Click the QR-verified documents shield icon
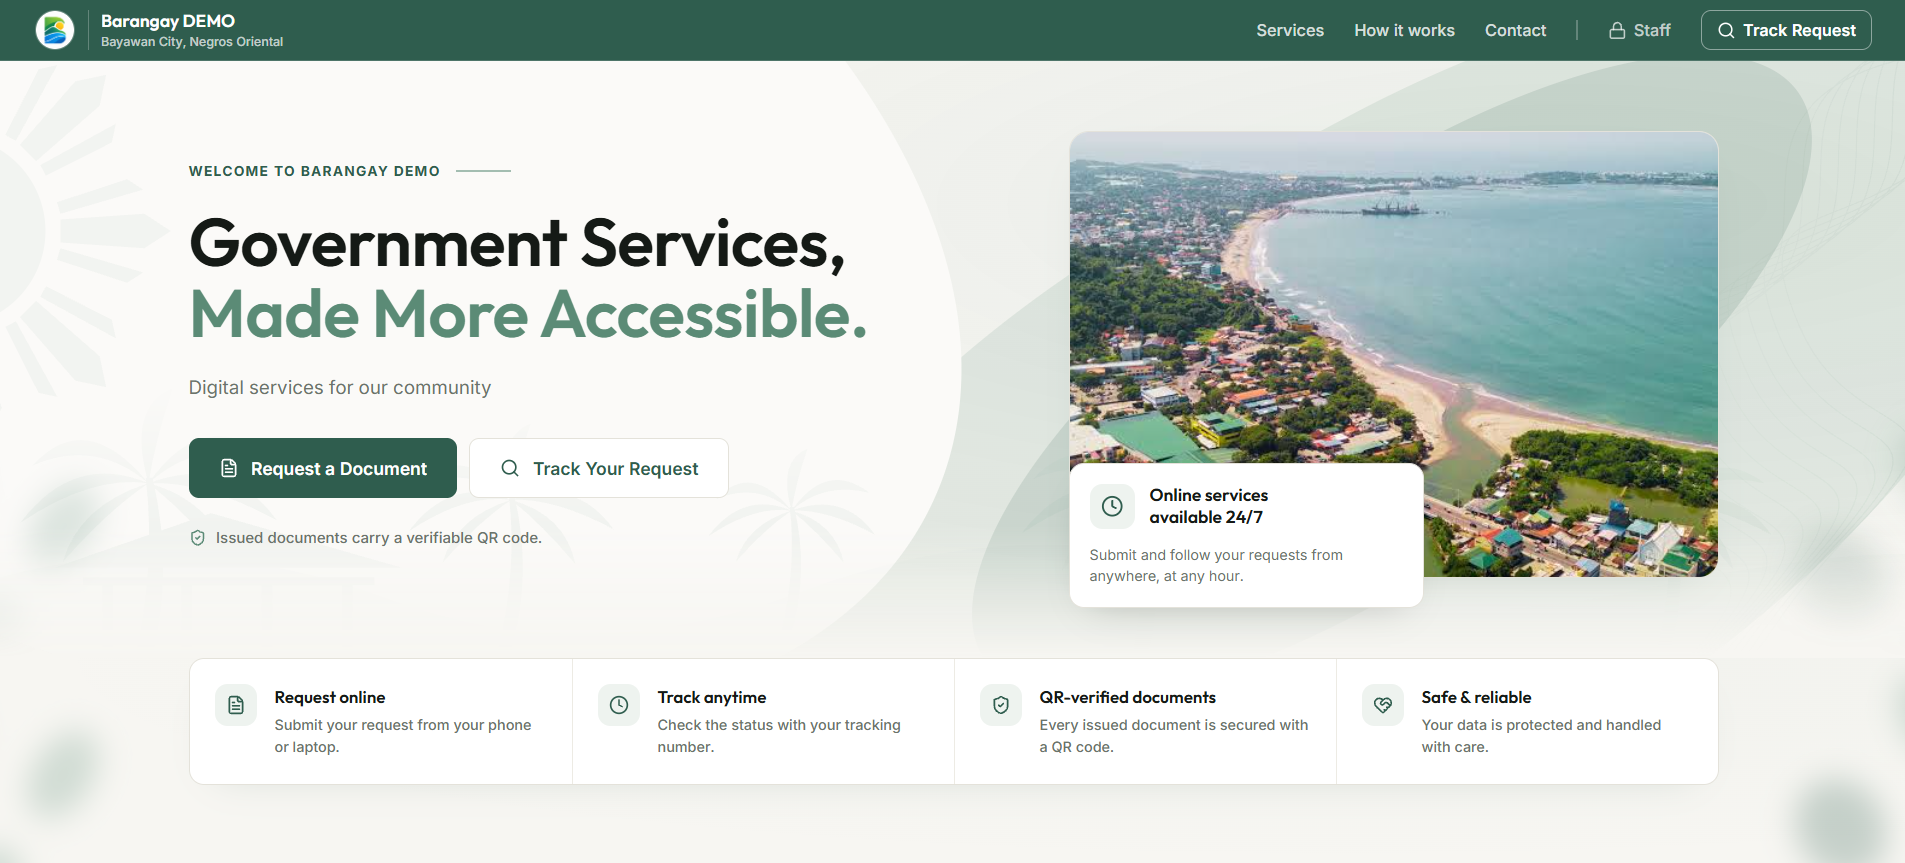1905x863 pixels. coord(1001,705)
